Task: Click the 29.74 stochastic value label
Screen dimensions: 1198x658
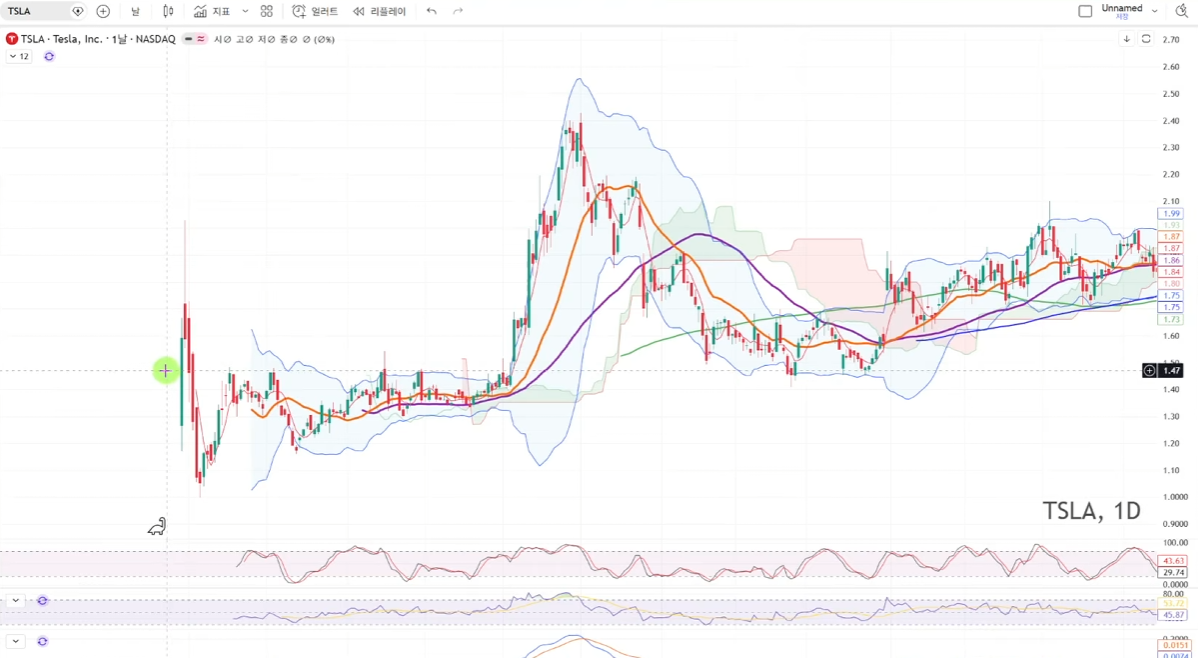Action: [x=1173, y=572]
